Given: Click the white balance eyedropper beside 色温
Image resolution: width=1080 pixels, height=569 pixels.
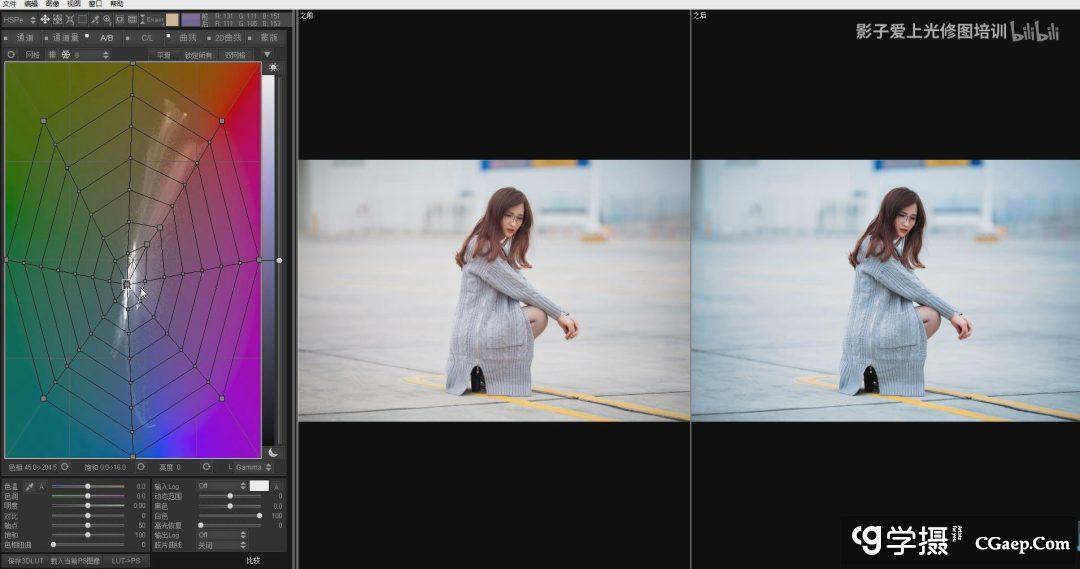Looking at the screenshot, I should pyautogui.click(x=29, y=486).
